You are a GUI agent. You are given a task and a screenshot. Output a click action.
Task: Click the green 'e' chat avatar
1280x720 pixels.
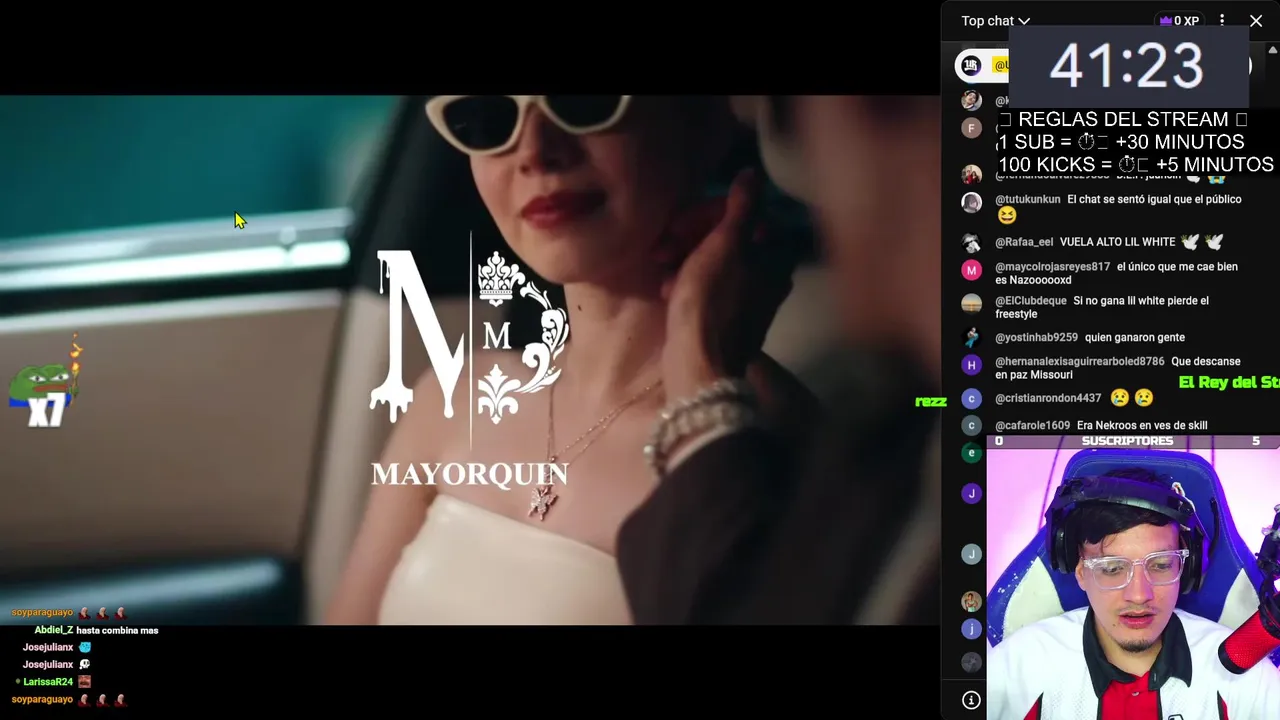[x=971, y=453]
